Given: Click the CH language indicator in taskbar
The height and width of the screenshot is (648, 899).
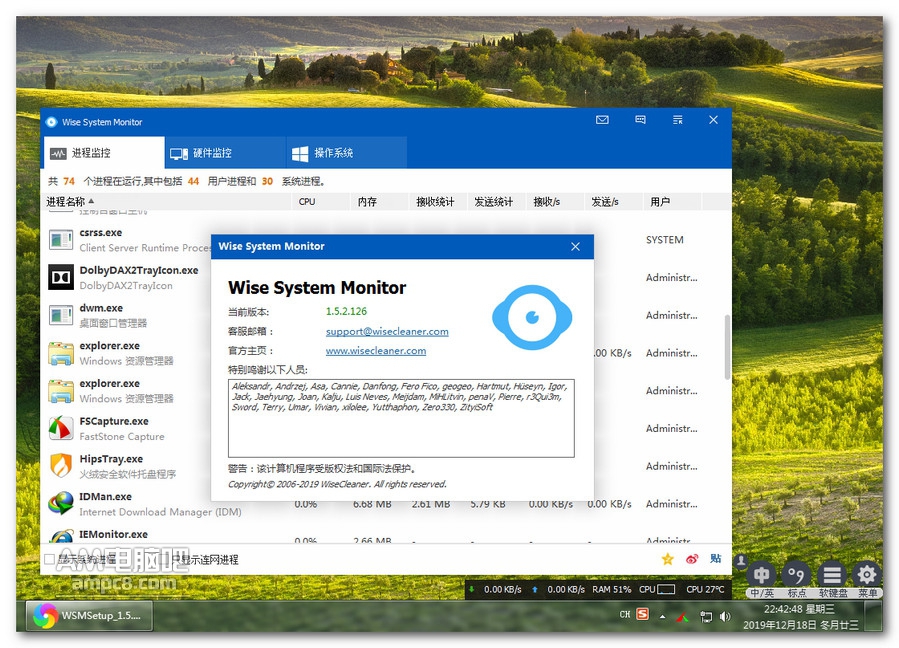Looking at the screenshot, I should [625, 615].
